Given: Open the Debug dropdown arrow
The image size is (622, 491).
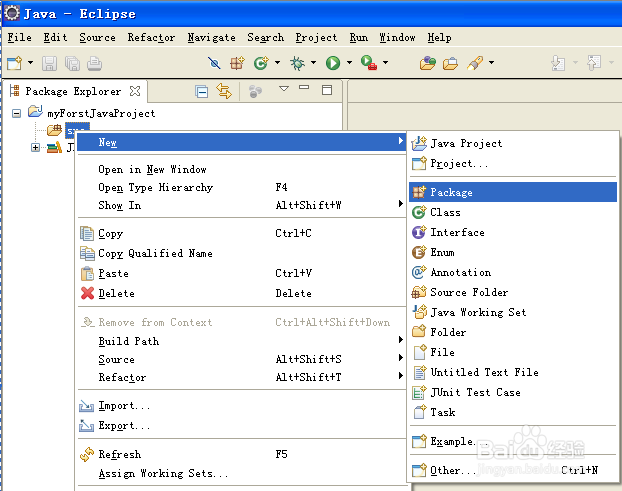Looking at the screenshot, I should click(x=313, y=62).
